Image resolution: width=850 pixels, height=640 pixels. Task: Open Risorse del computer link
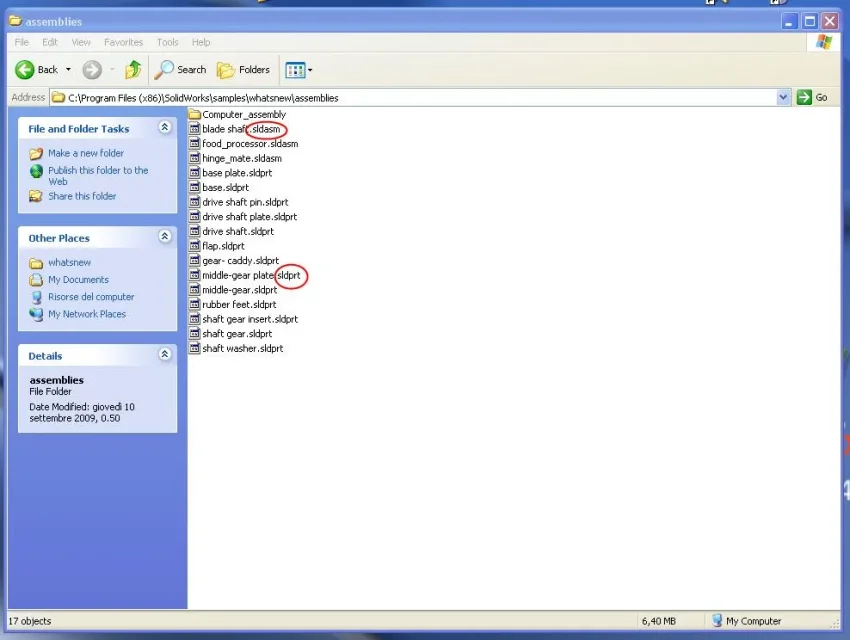coord(91,297)
